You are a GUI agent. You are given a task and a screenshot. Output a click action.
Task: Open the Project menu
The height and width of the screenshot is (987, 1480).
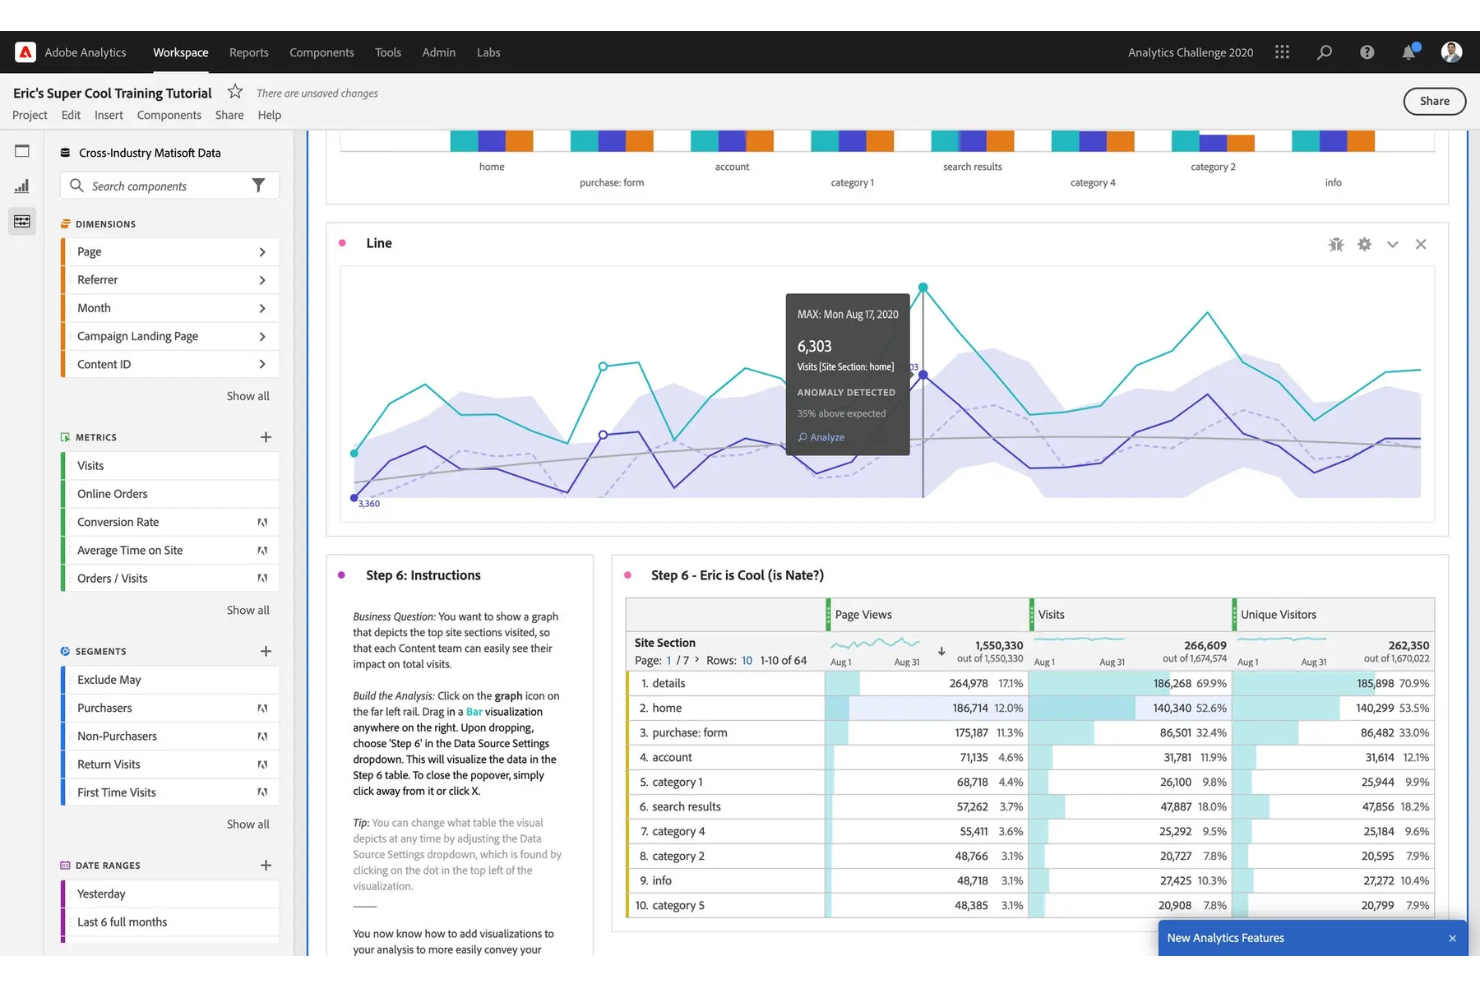tap(30, 115)
